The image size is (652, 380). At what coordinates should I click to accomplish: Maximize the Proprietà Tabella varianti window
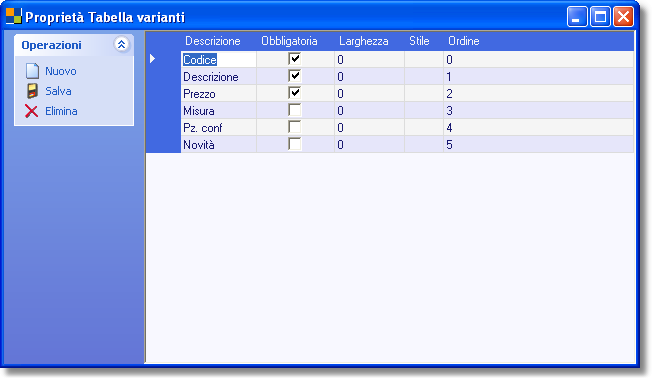600,17
